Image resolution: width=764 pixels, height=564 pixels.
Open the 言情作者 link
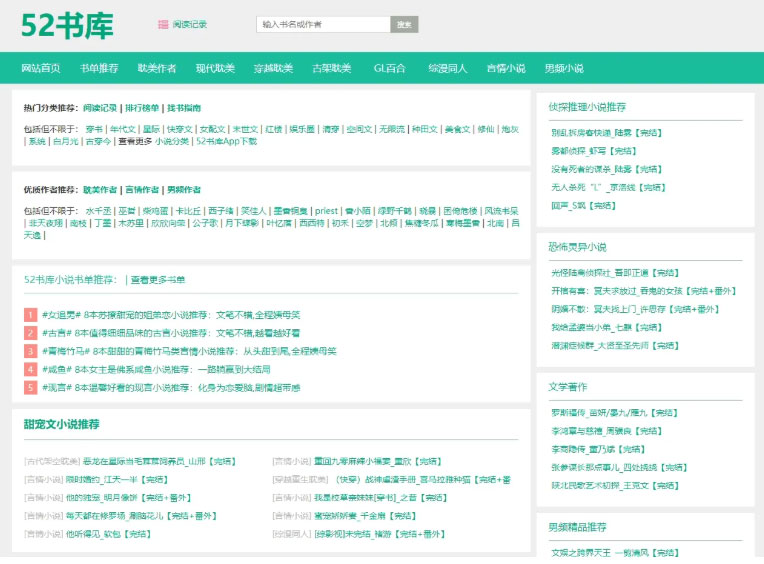click(x=142, y=190)
